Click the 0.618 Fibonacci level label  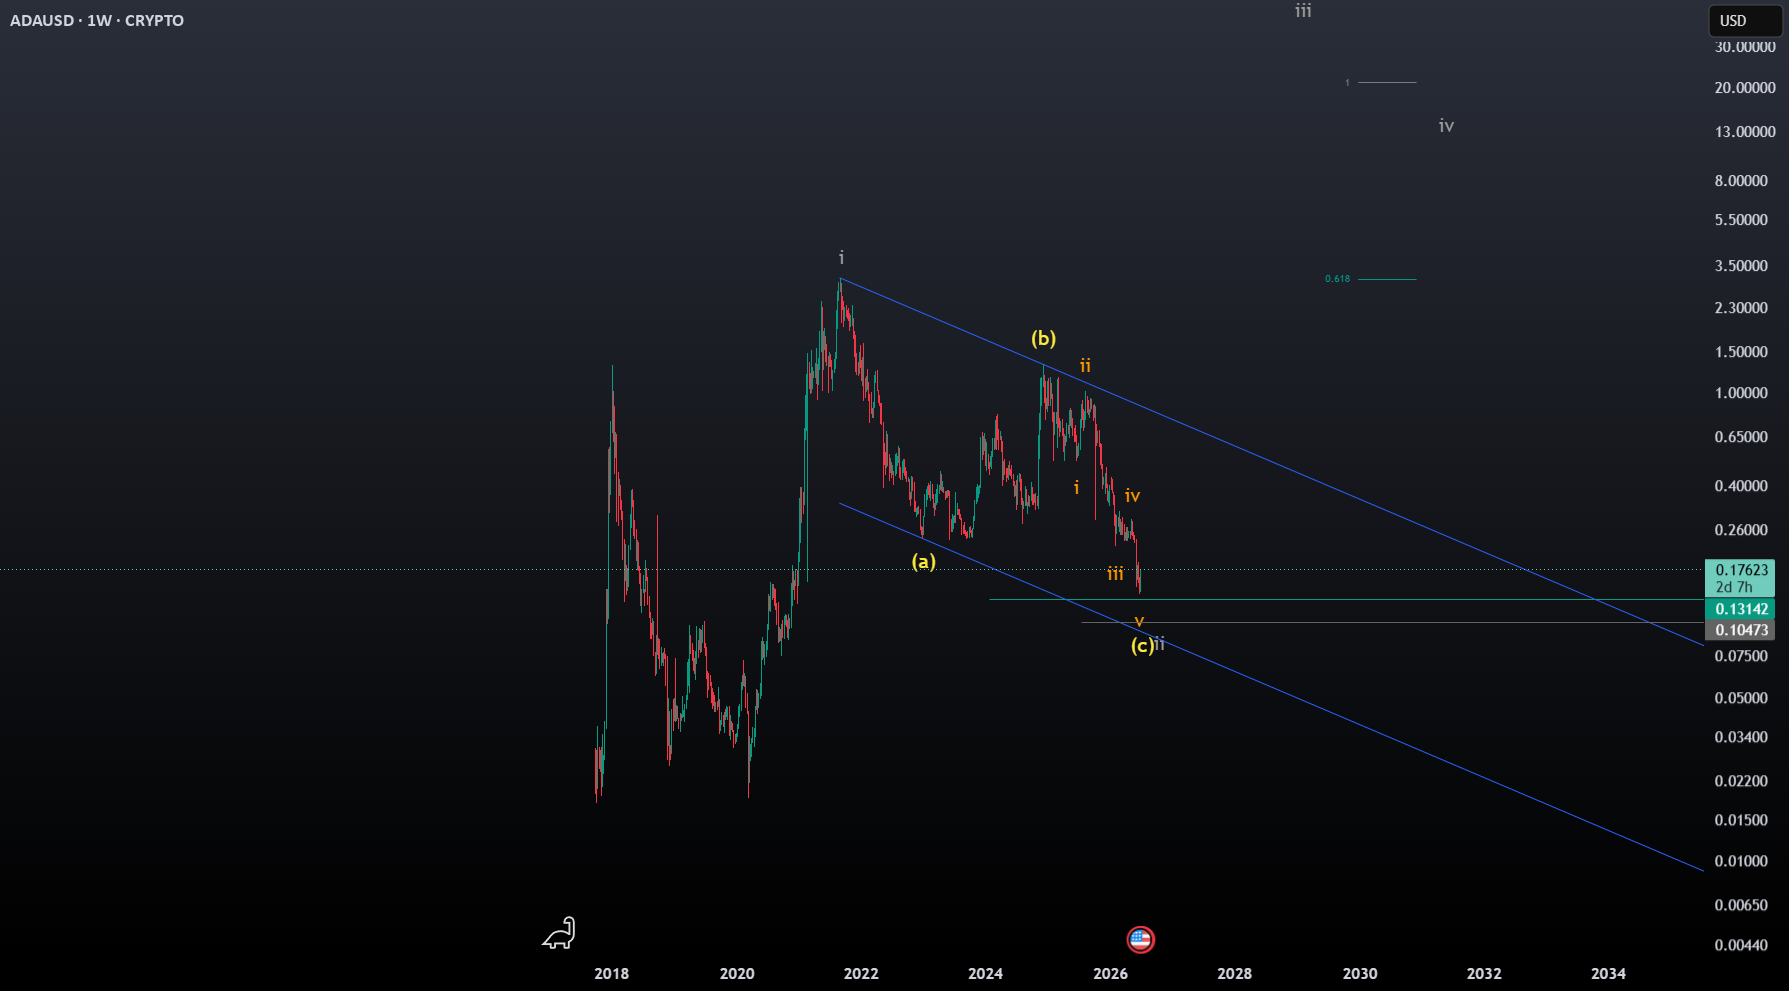[1337, 279]
